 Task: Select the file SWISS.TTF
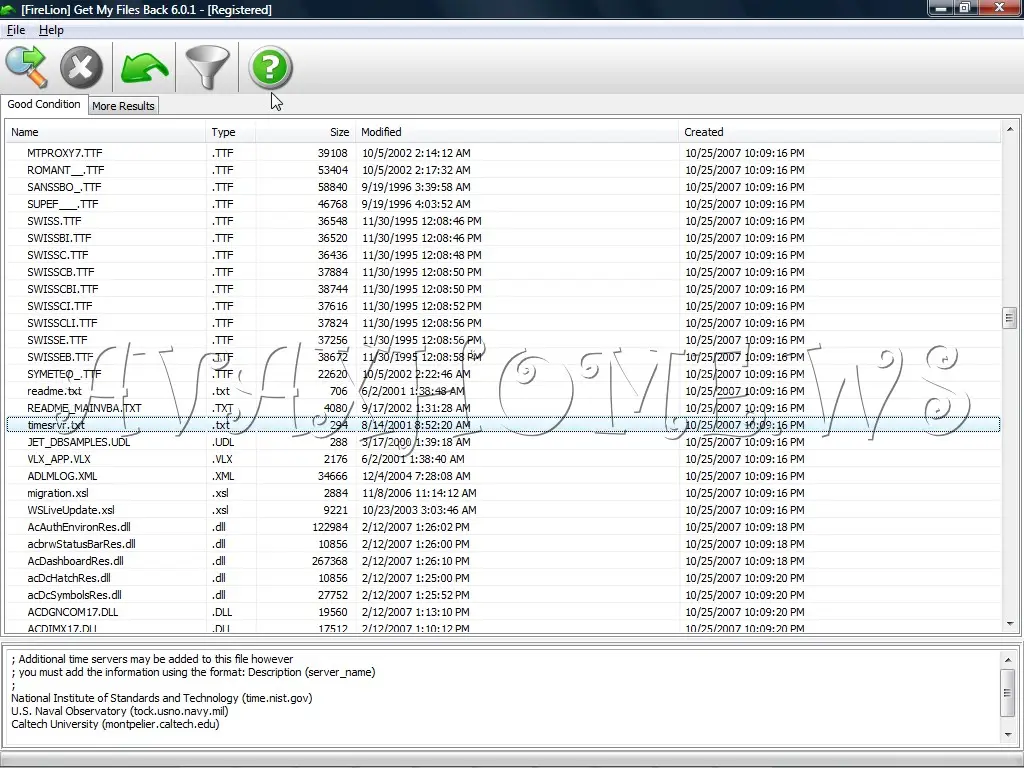pos(54,221)
